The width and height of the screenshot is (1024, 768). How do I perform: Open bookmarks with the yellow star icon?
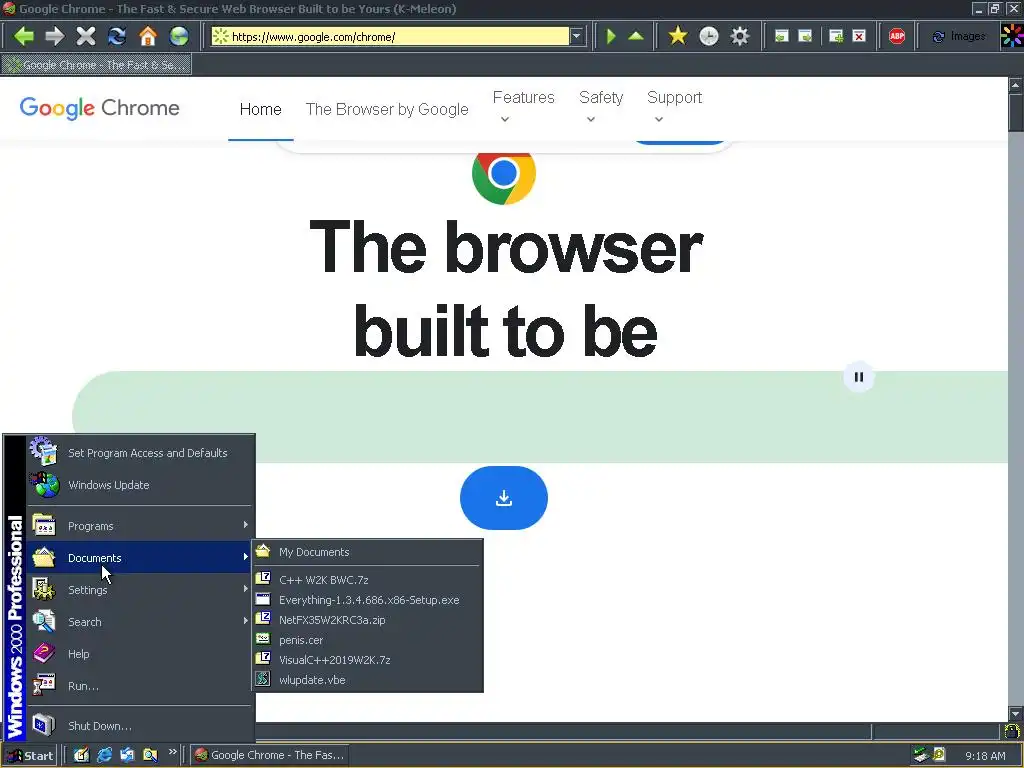pos(678,36)
